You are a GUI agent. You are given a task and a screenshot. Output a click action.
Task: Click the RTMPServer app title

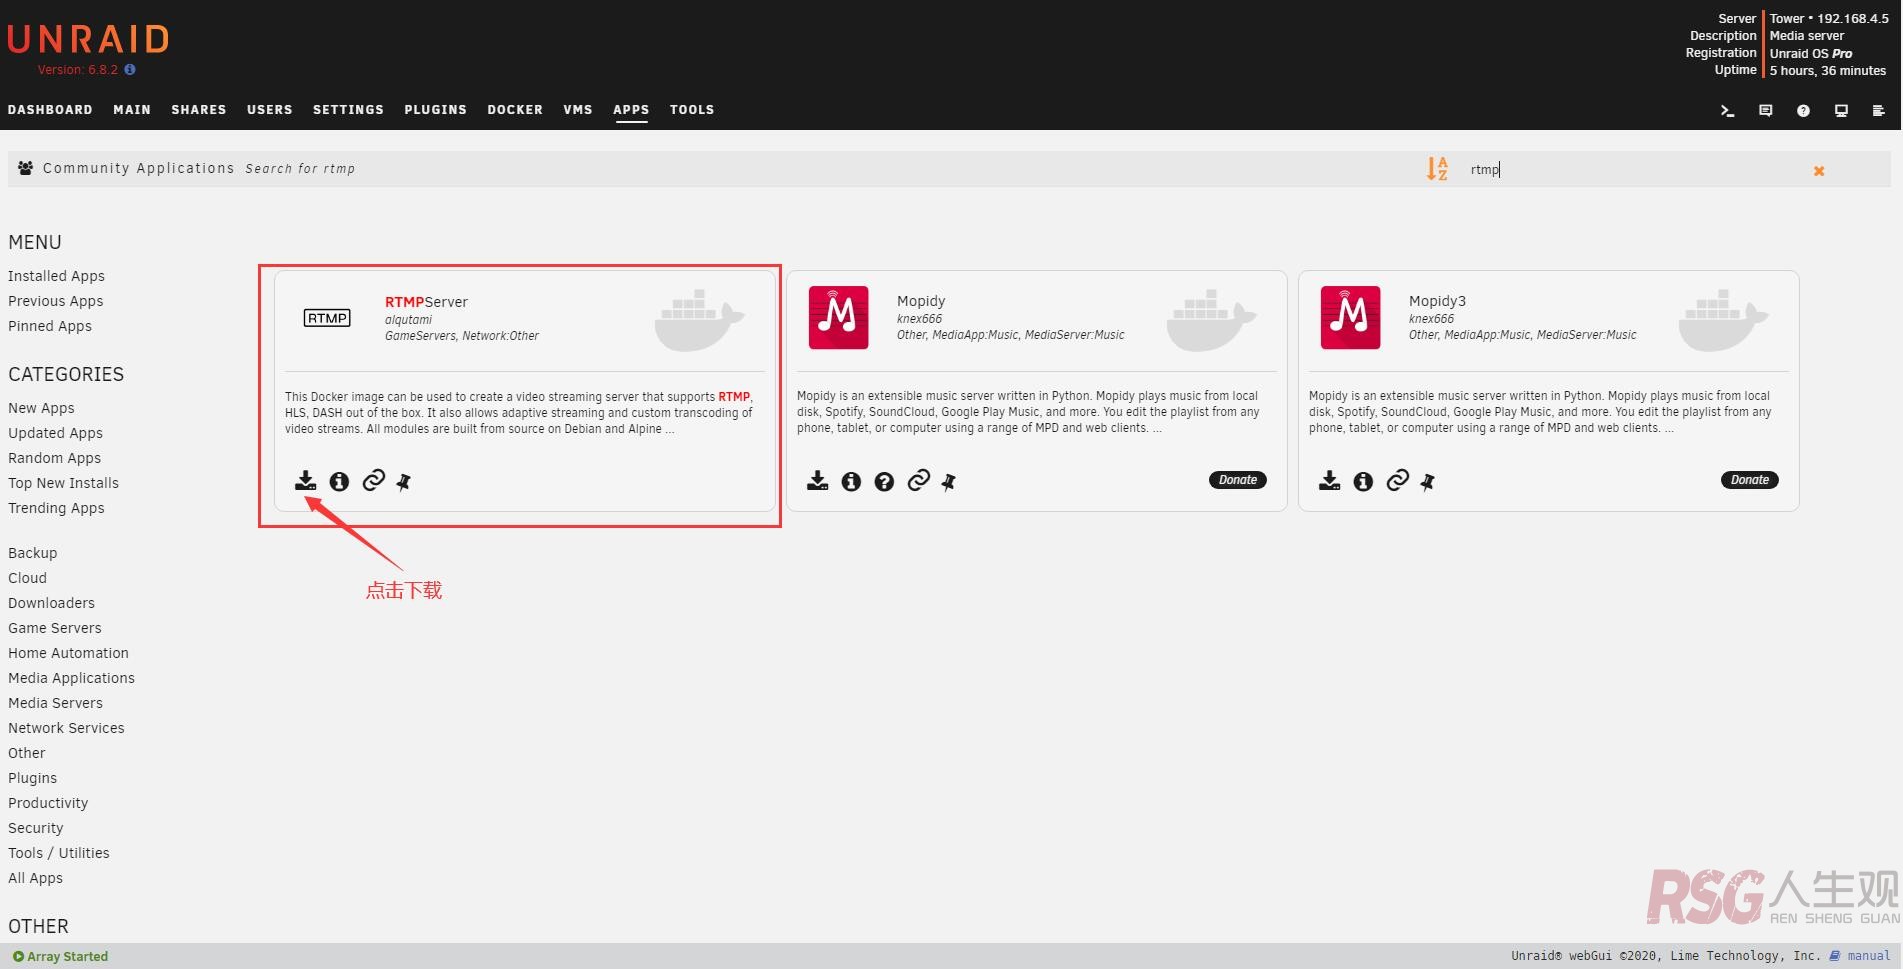(x=426, y=302)
